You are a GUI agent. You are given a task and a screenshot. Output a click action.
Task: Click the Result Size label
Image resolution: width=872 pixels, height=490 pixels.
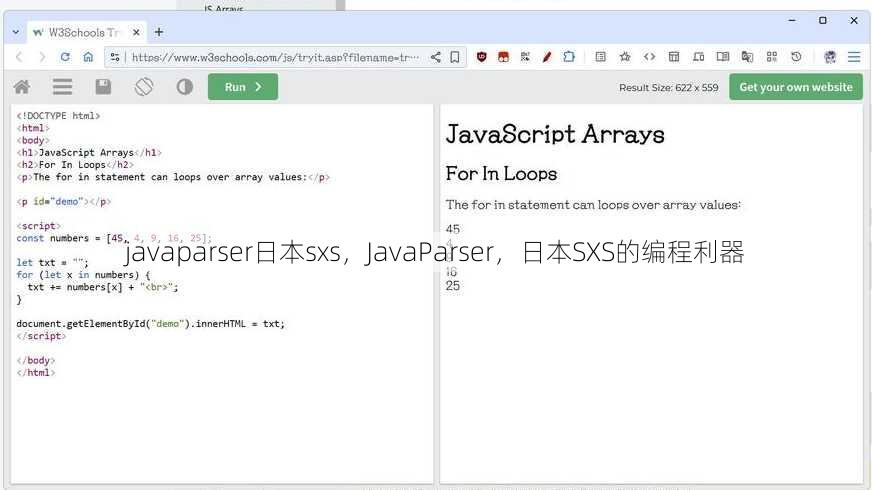(668, 87)
